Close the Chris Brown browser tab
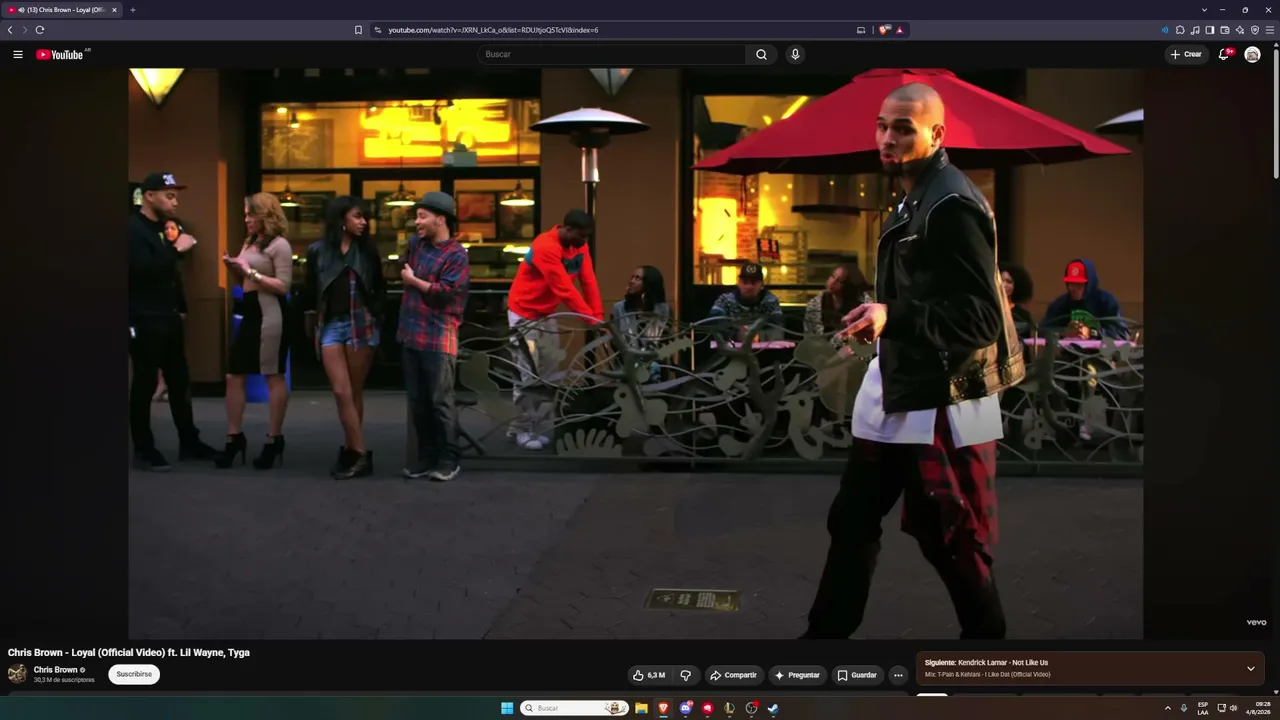This screenshot has width=1280, height=720. point(114,10)
